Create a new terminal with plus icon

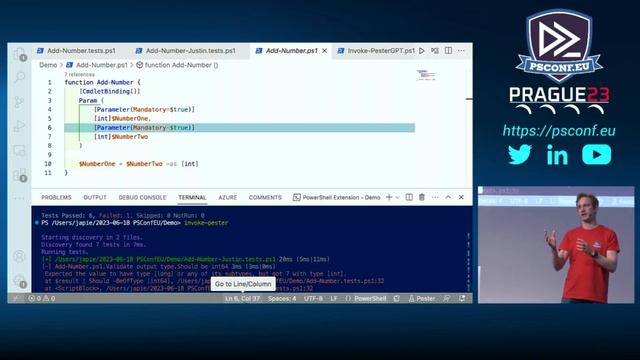pos(389,197)
